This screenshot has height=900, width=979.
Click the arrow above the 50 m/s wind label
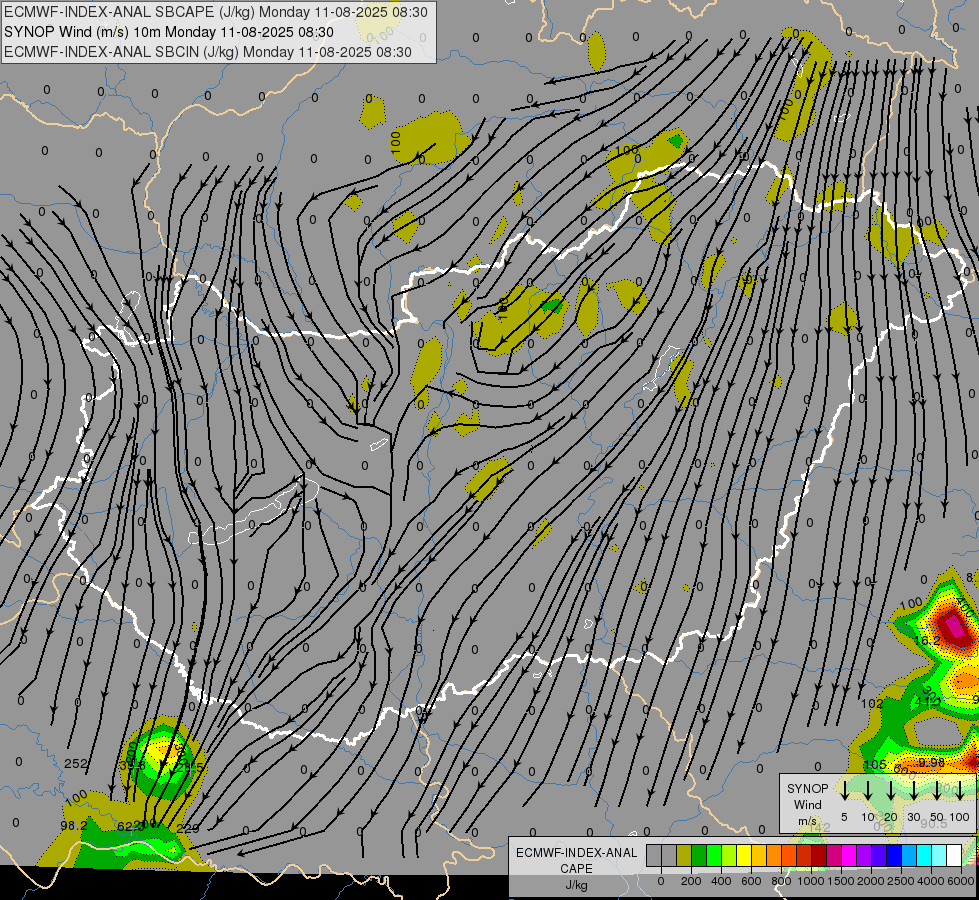(x=937, y=790)
